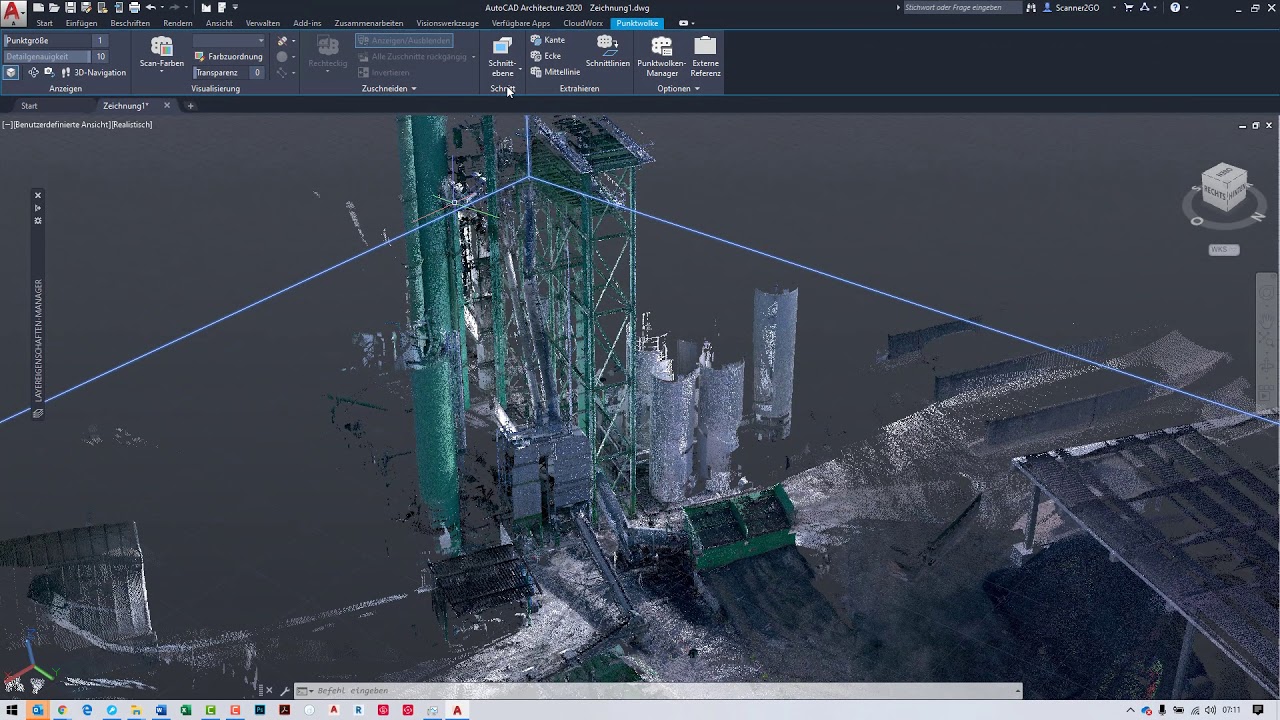Image resolution: width=1280 pixels, height=720 pixels.
Task: Click the Excel icon in the taskbar
Action: (186, 710)
